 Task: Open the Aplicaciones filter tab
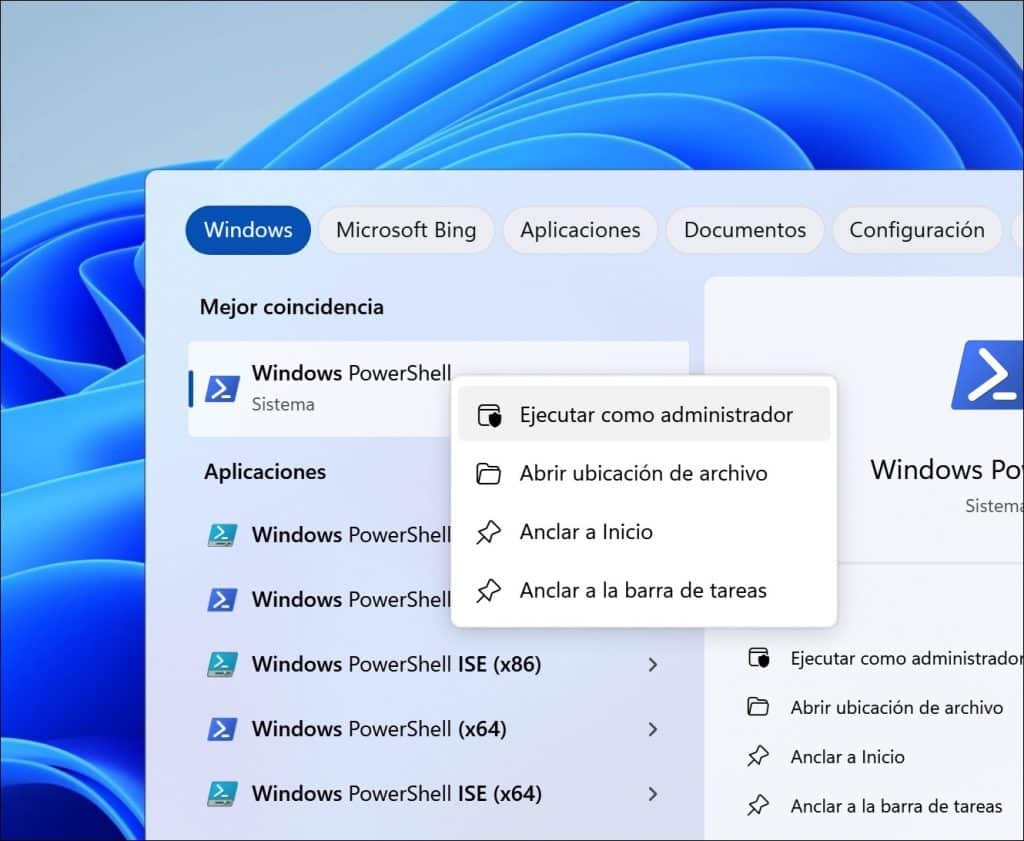[x=580, y=230]
